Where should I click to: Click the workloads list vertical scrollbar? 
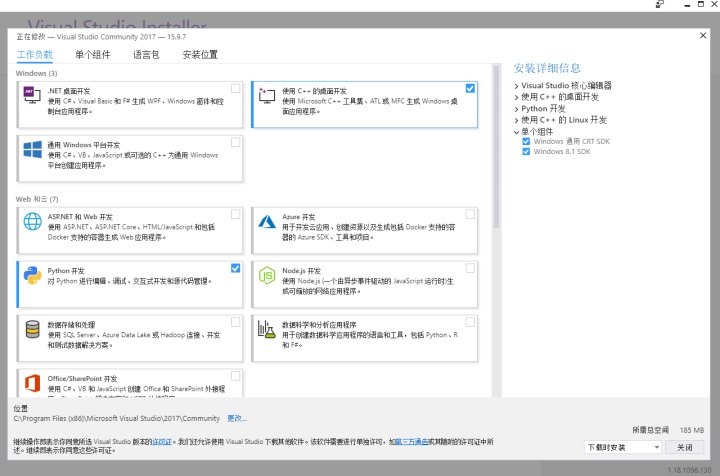[496, 147]
